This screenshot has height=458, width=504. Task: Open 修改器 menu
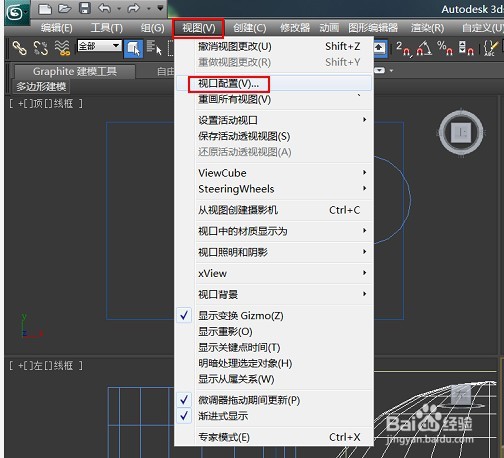point(295,28)
